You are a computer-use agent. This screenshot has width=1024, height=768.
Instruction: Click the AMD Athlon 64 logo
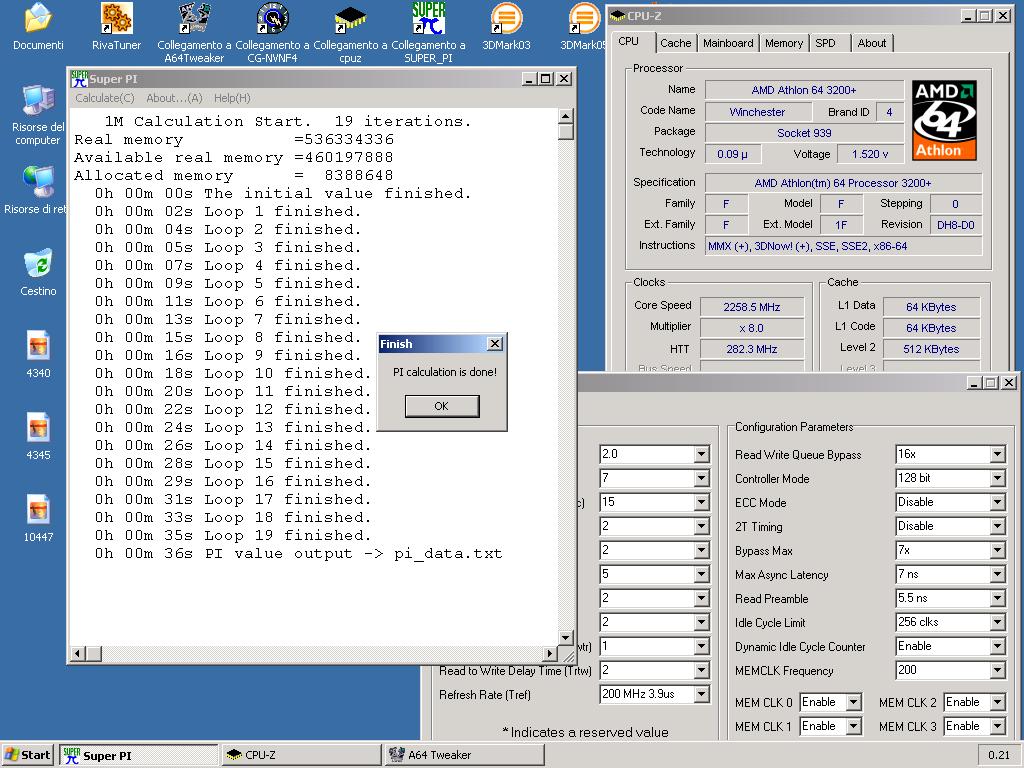(944, 120)
